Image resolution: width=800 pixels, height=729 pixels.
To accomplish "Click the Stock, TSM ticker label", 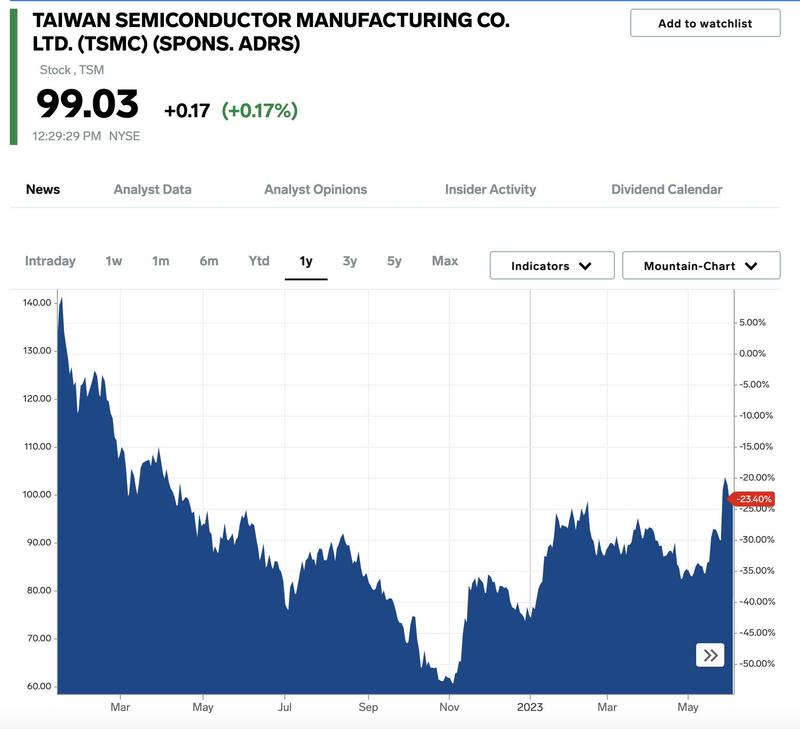I will [x=72, y=70].
